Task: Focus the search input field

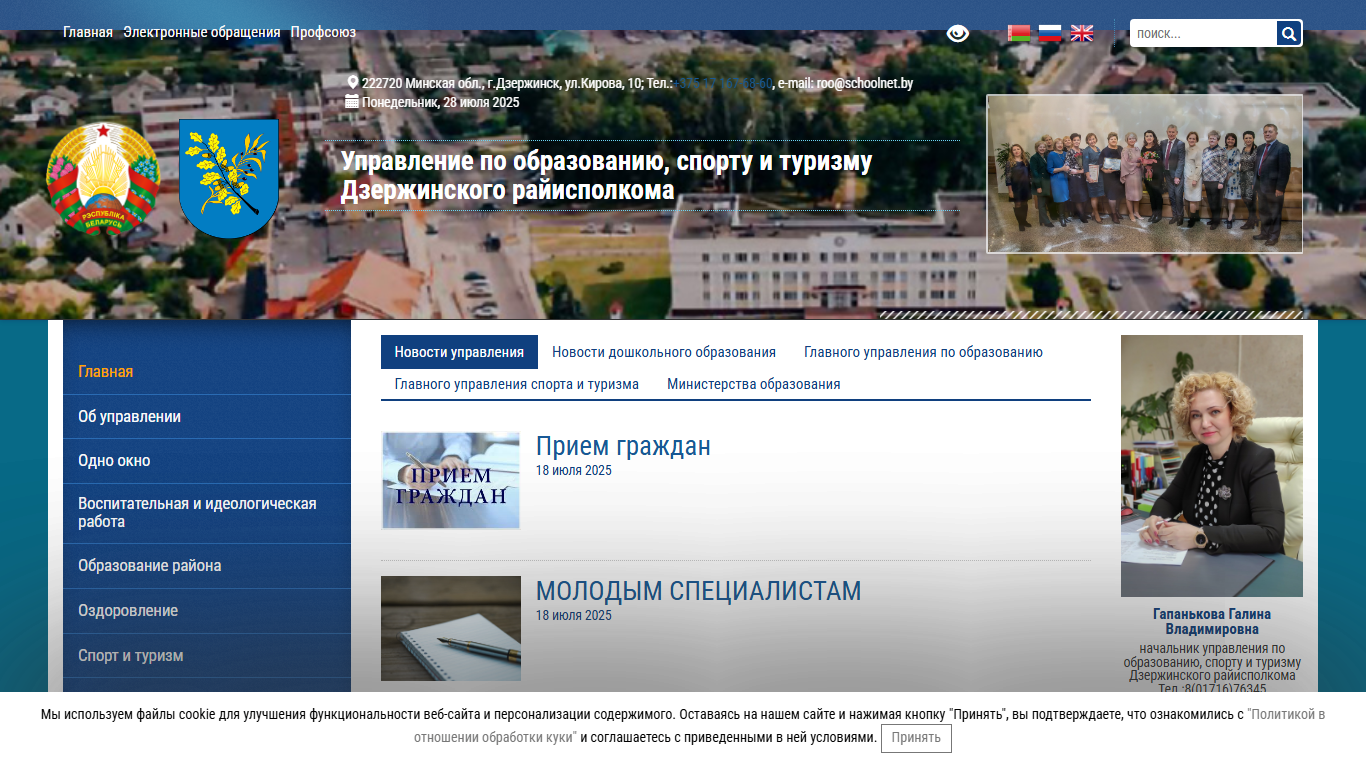Action: coord(1204,33)
